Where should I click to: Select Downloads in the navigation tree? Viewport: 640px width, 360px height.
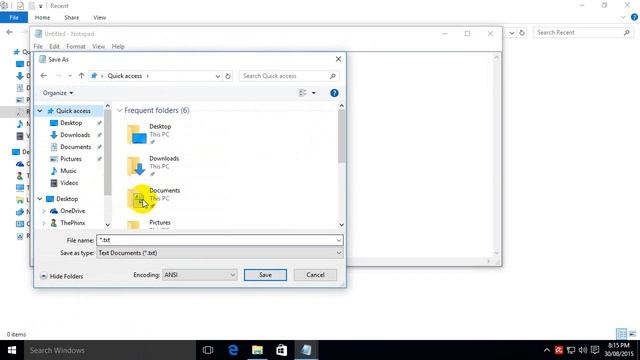[75, 135]
